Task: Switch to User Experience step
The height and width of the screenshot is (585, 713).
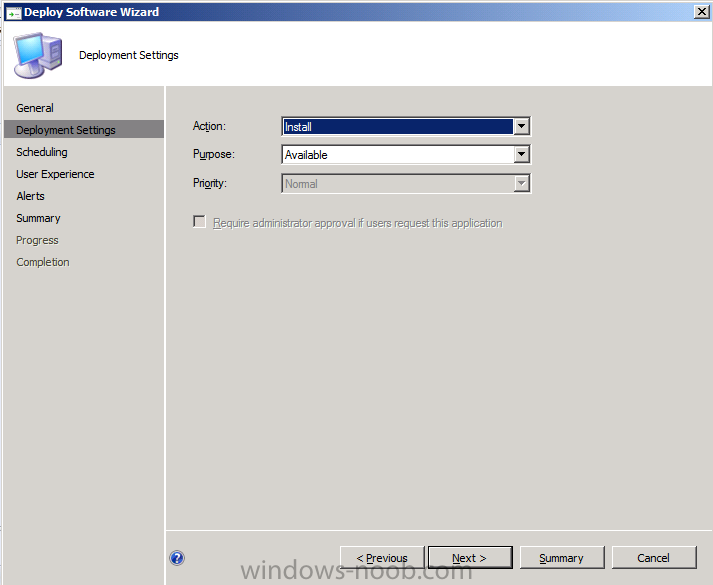Action: point(55,174)
